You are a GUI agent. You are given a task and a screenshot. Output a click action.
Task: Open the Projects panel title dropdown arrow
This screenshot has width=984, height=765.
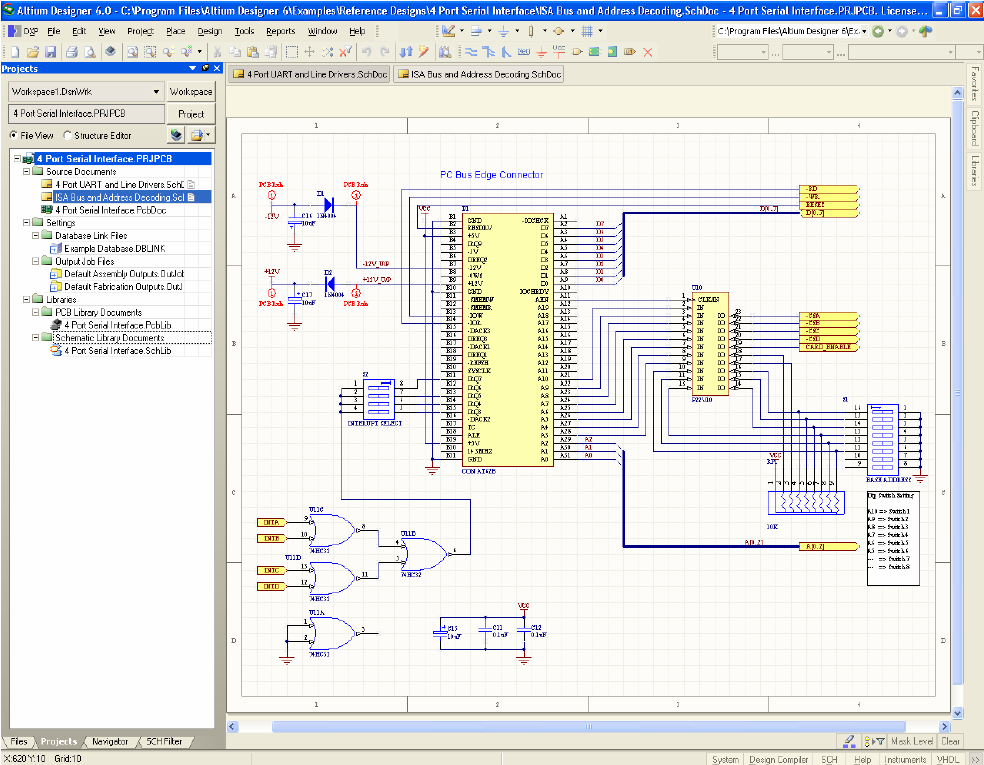tap(193, 68)
